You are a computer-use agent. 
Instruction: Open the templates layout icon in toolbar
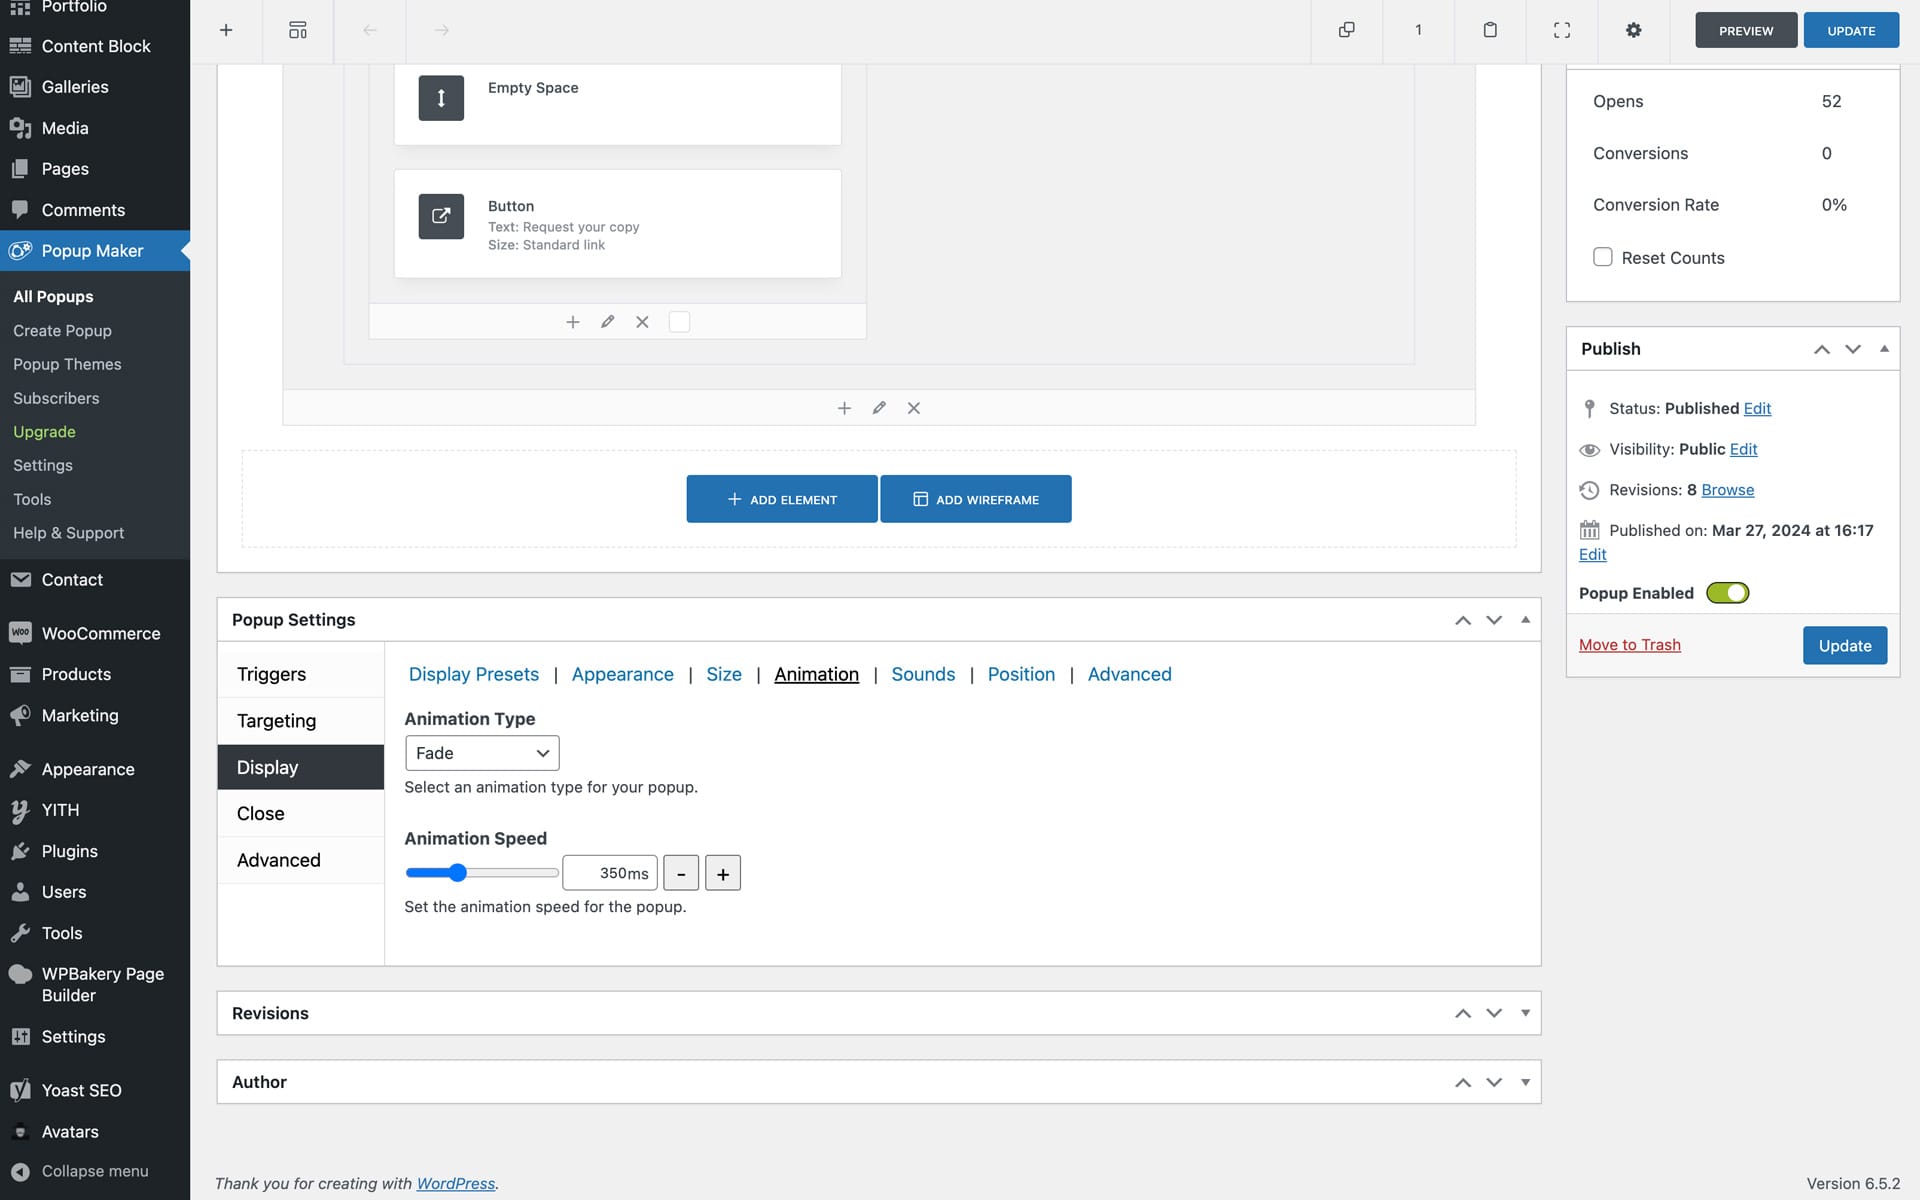(298, 30)
